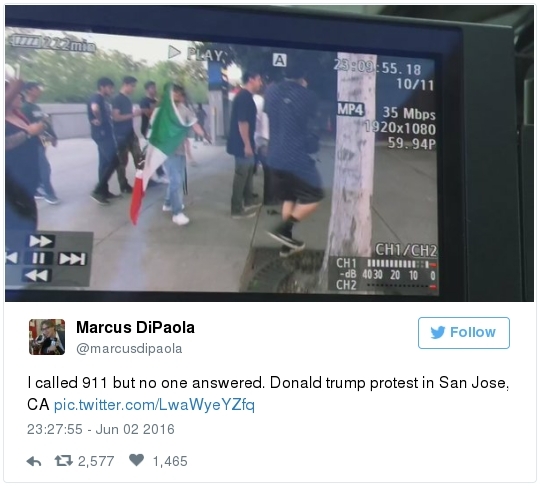Click the skip-to-previous icon on camera screen

pyautogui.click(x=11, y=257)
